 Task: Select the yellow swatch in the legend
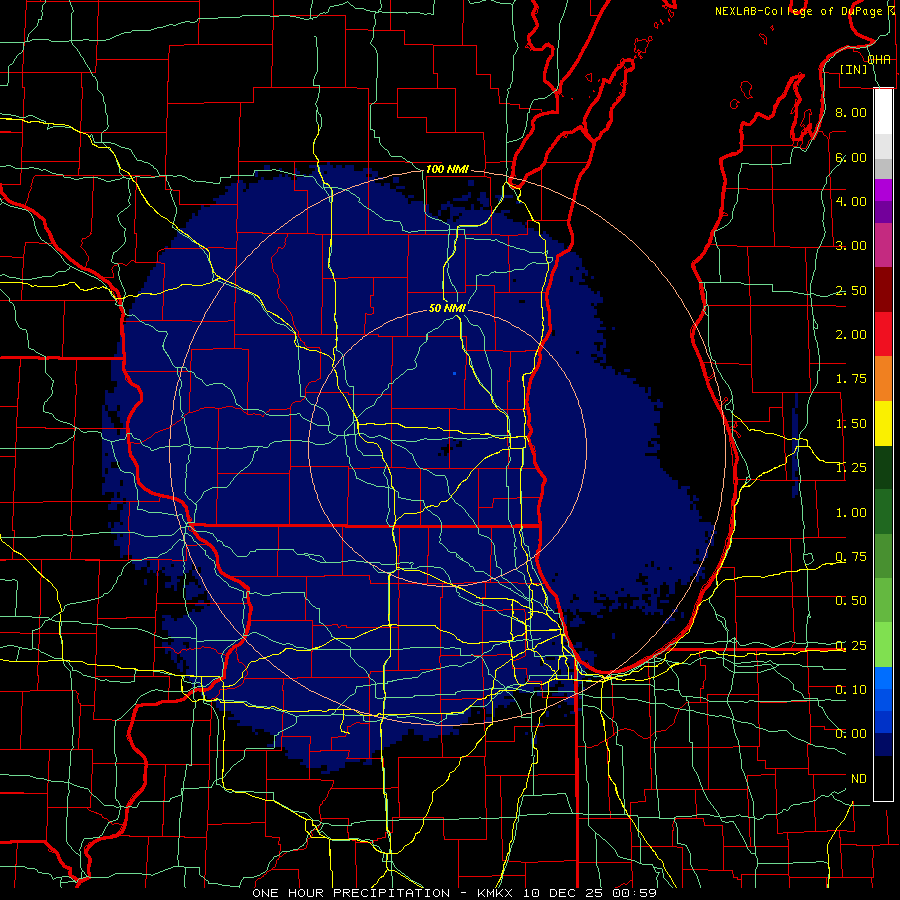coord(883,423)
